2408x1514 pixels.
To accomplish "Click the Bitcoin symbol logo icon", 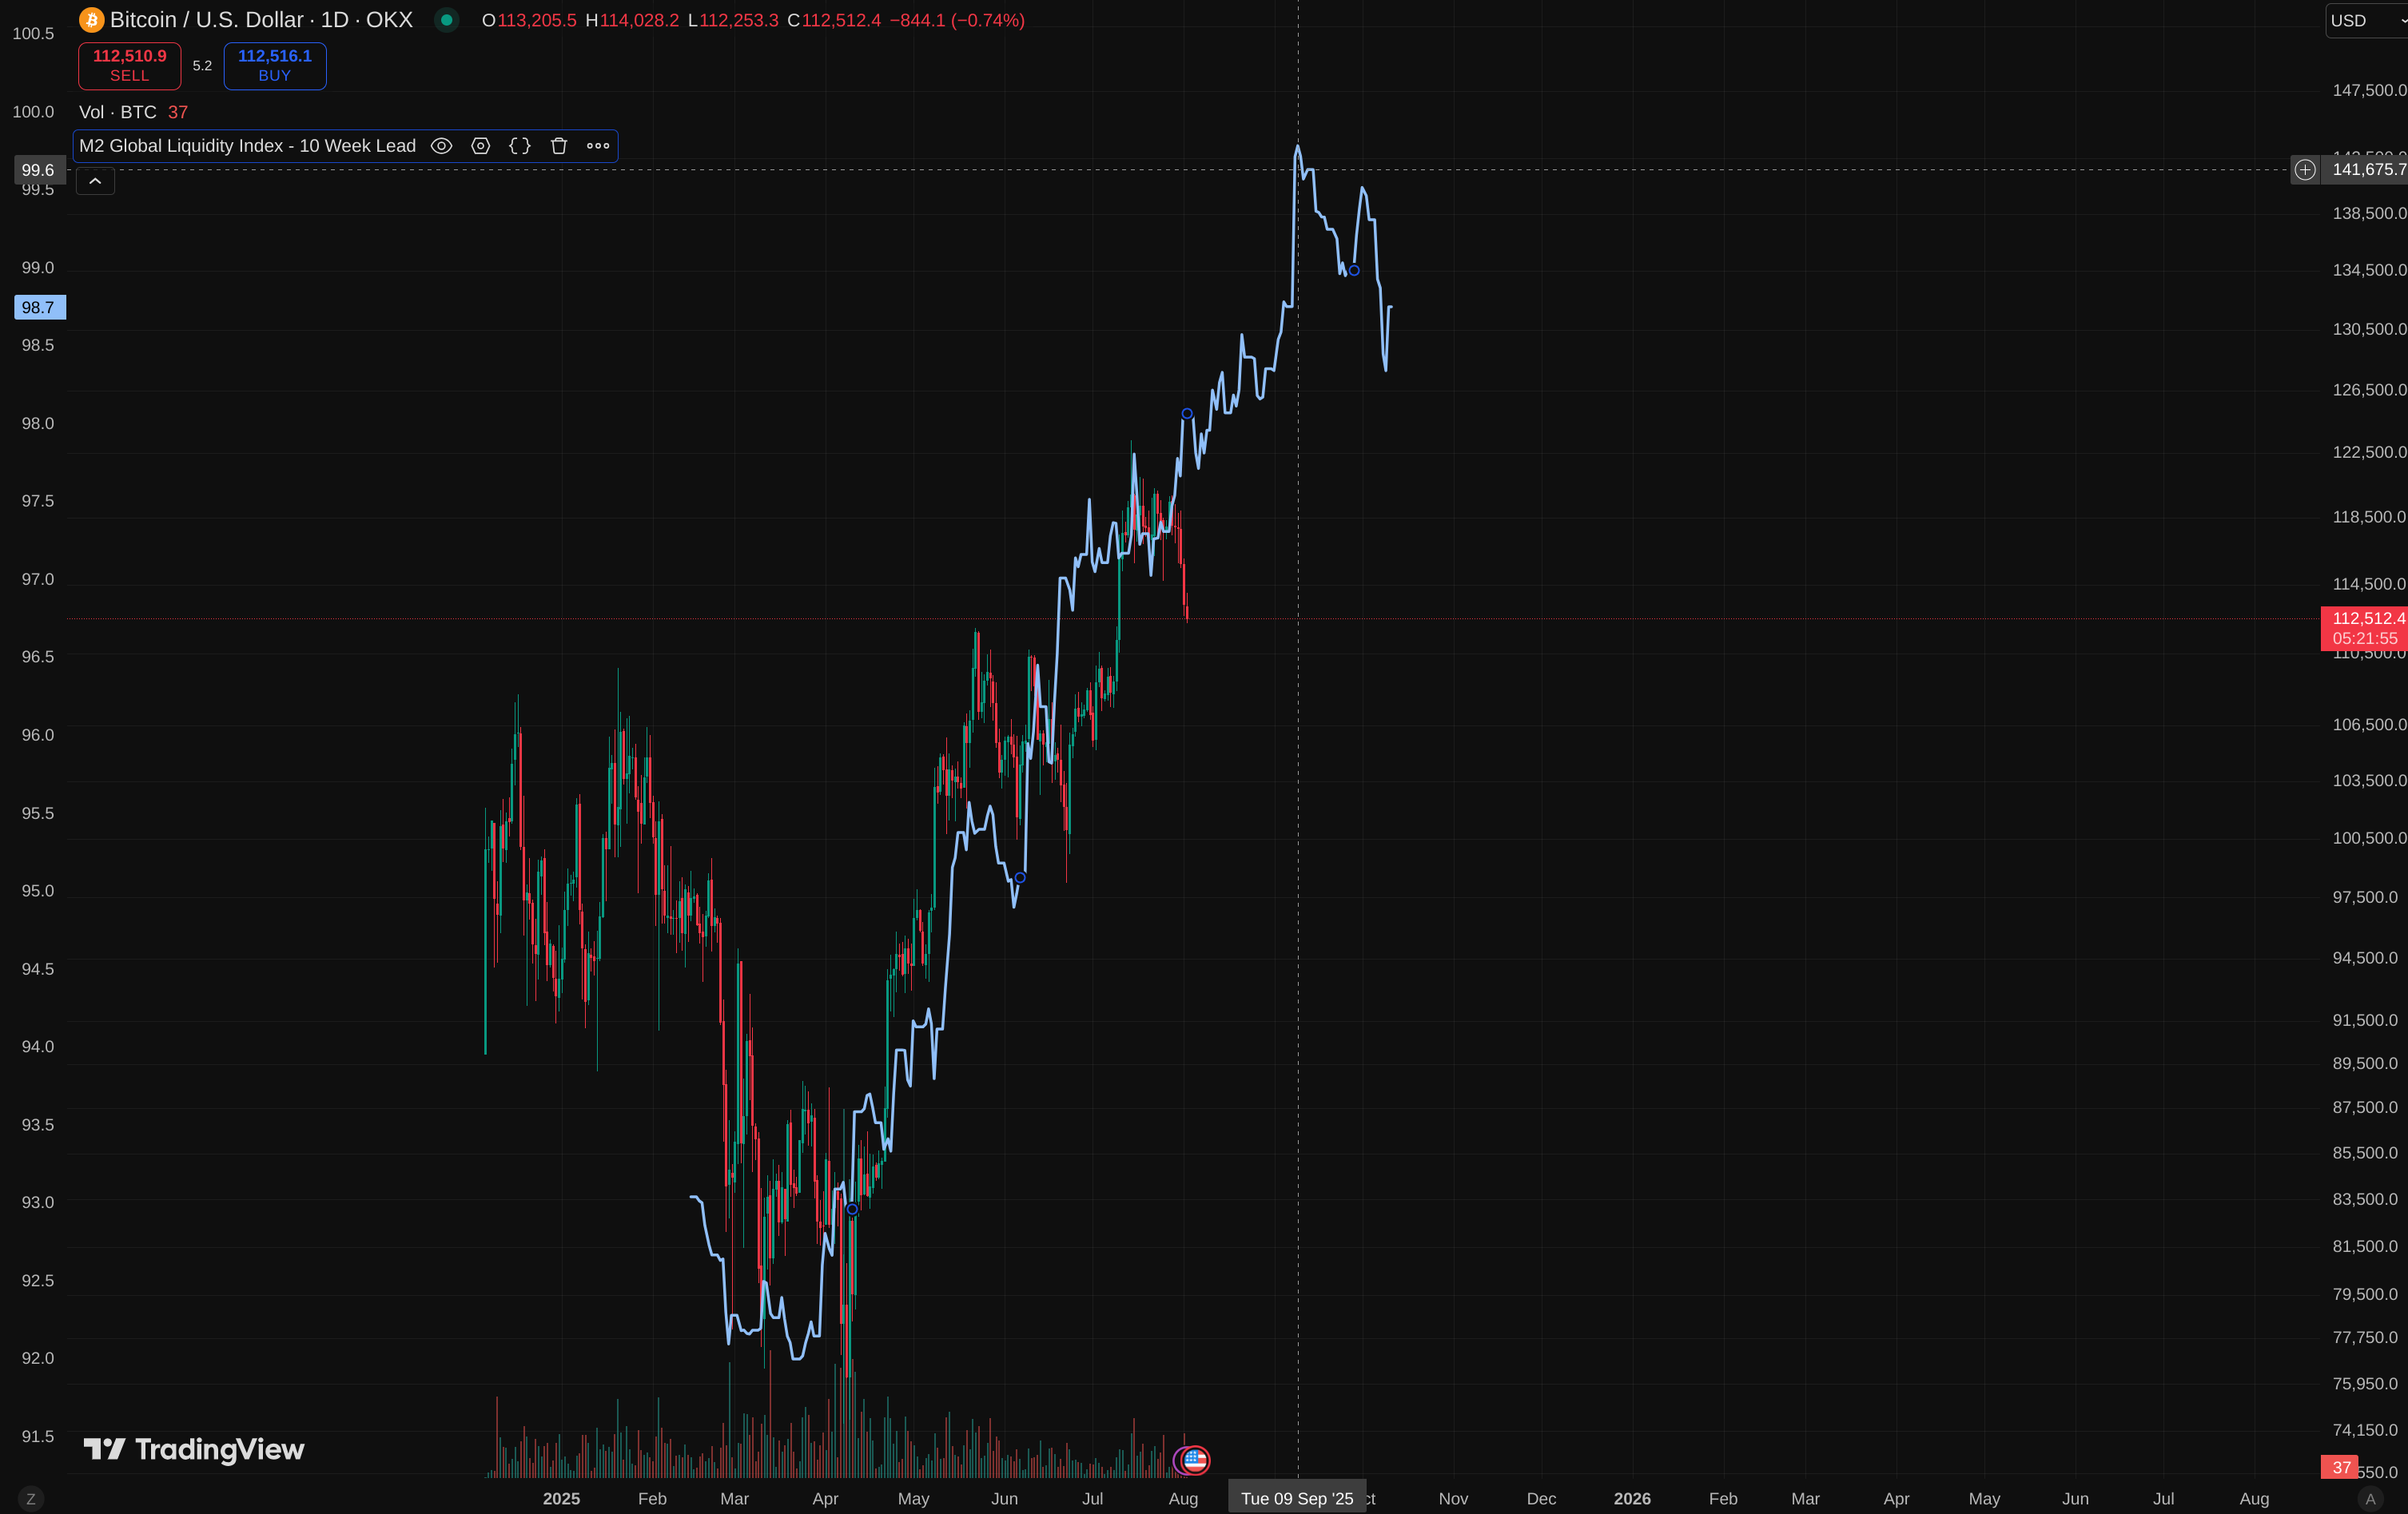I will tap(91, 20).
